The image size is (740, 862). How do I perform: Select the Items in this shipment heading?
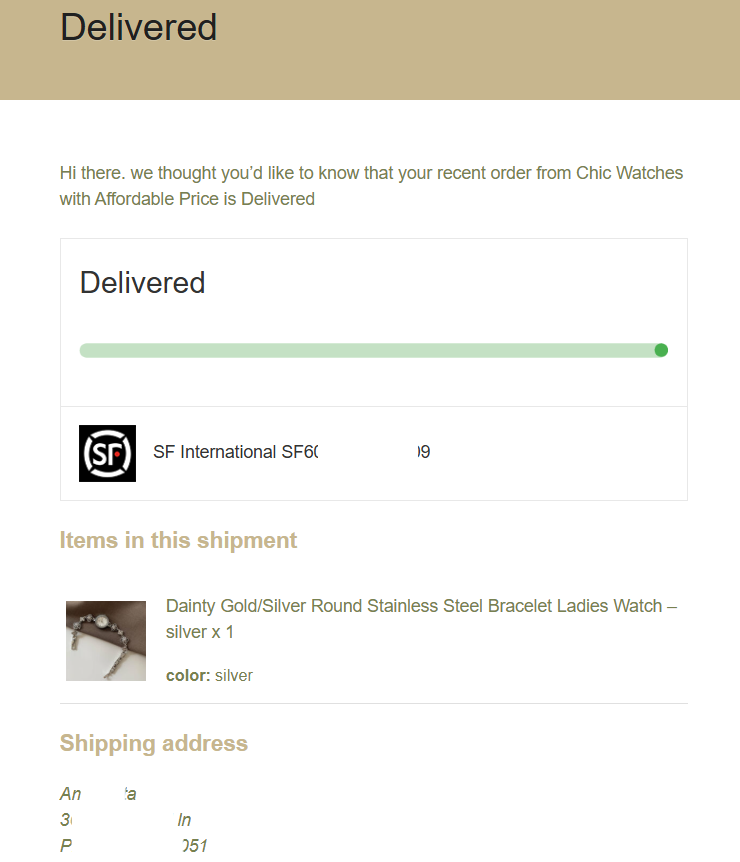pyautogui.click(x=178, y=540)
